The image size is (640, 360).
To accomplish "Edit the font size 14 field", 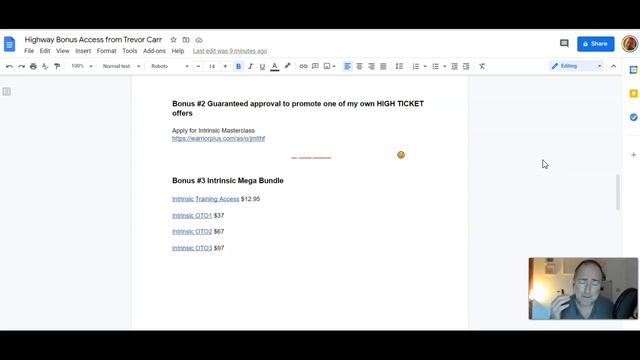I will (x=212, y=66).
